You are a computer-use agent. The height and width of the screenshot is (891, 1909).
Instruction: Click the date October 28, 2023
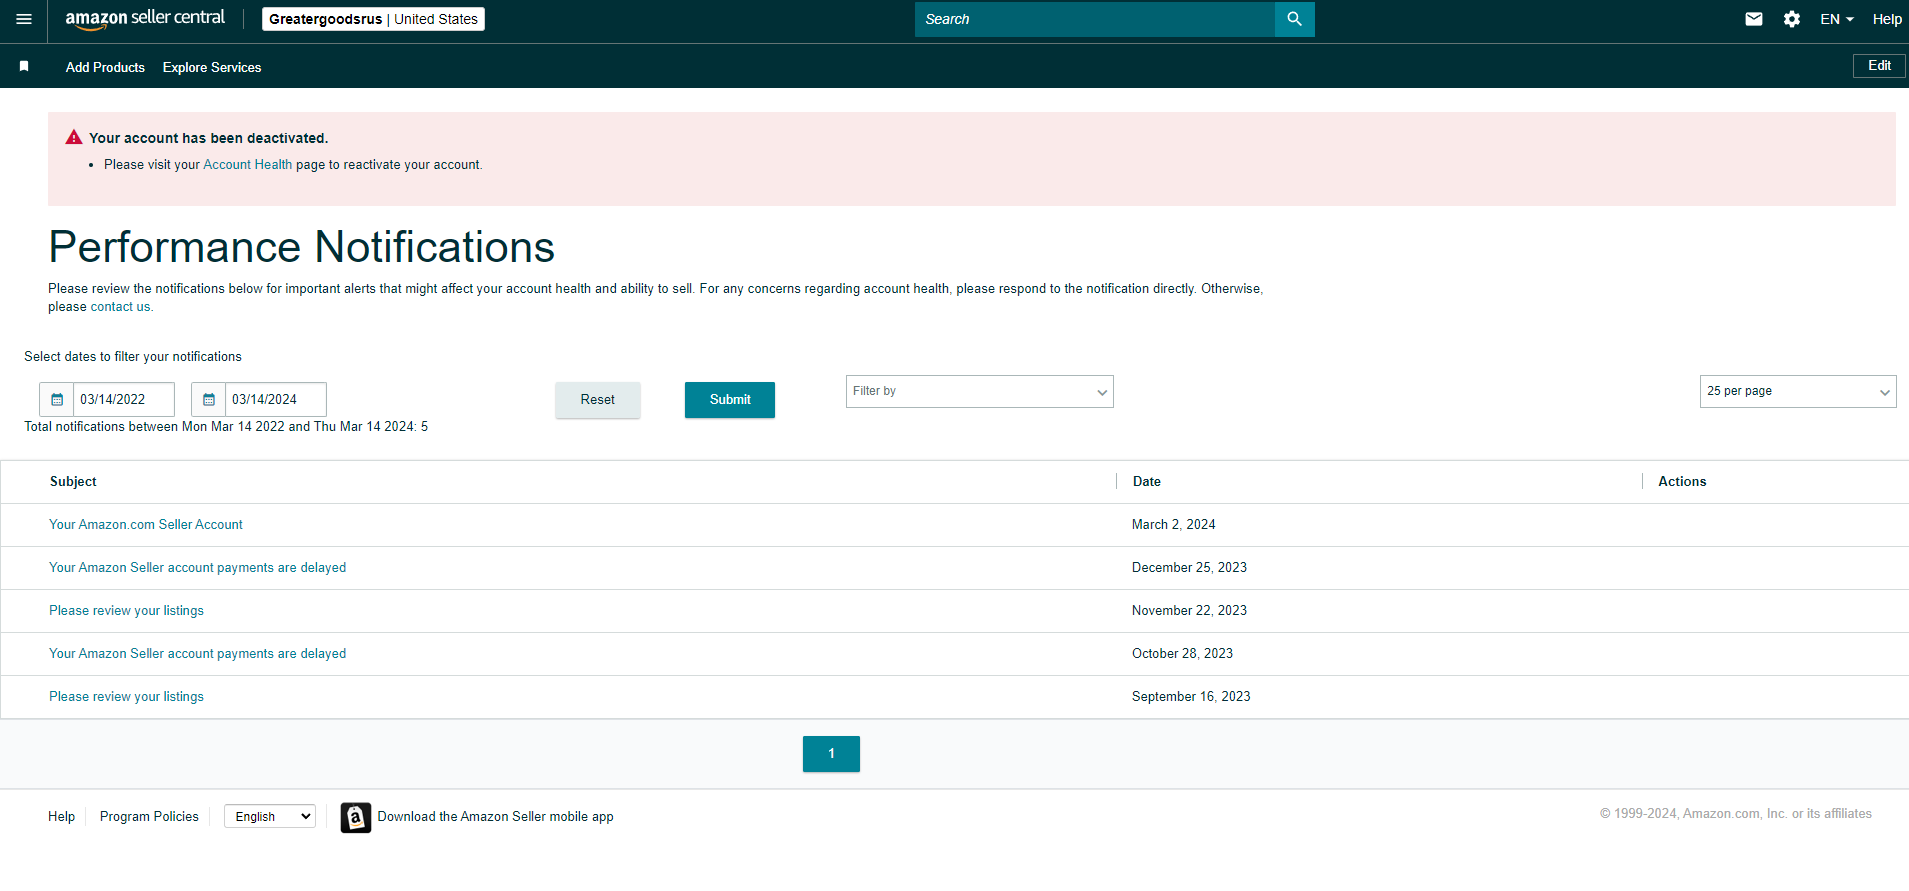pyautogui.click(x=1182, y=653)
